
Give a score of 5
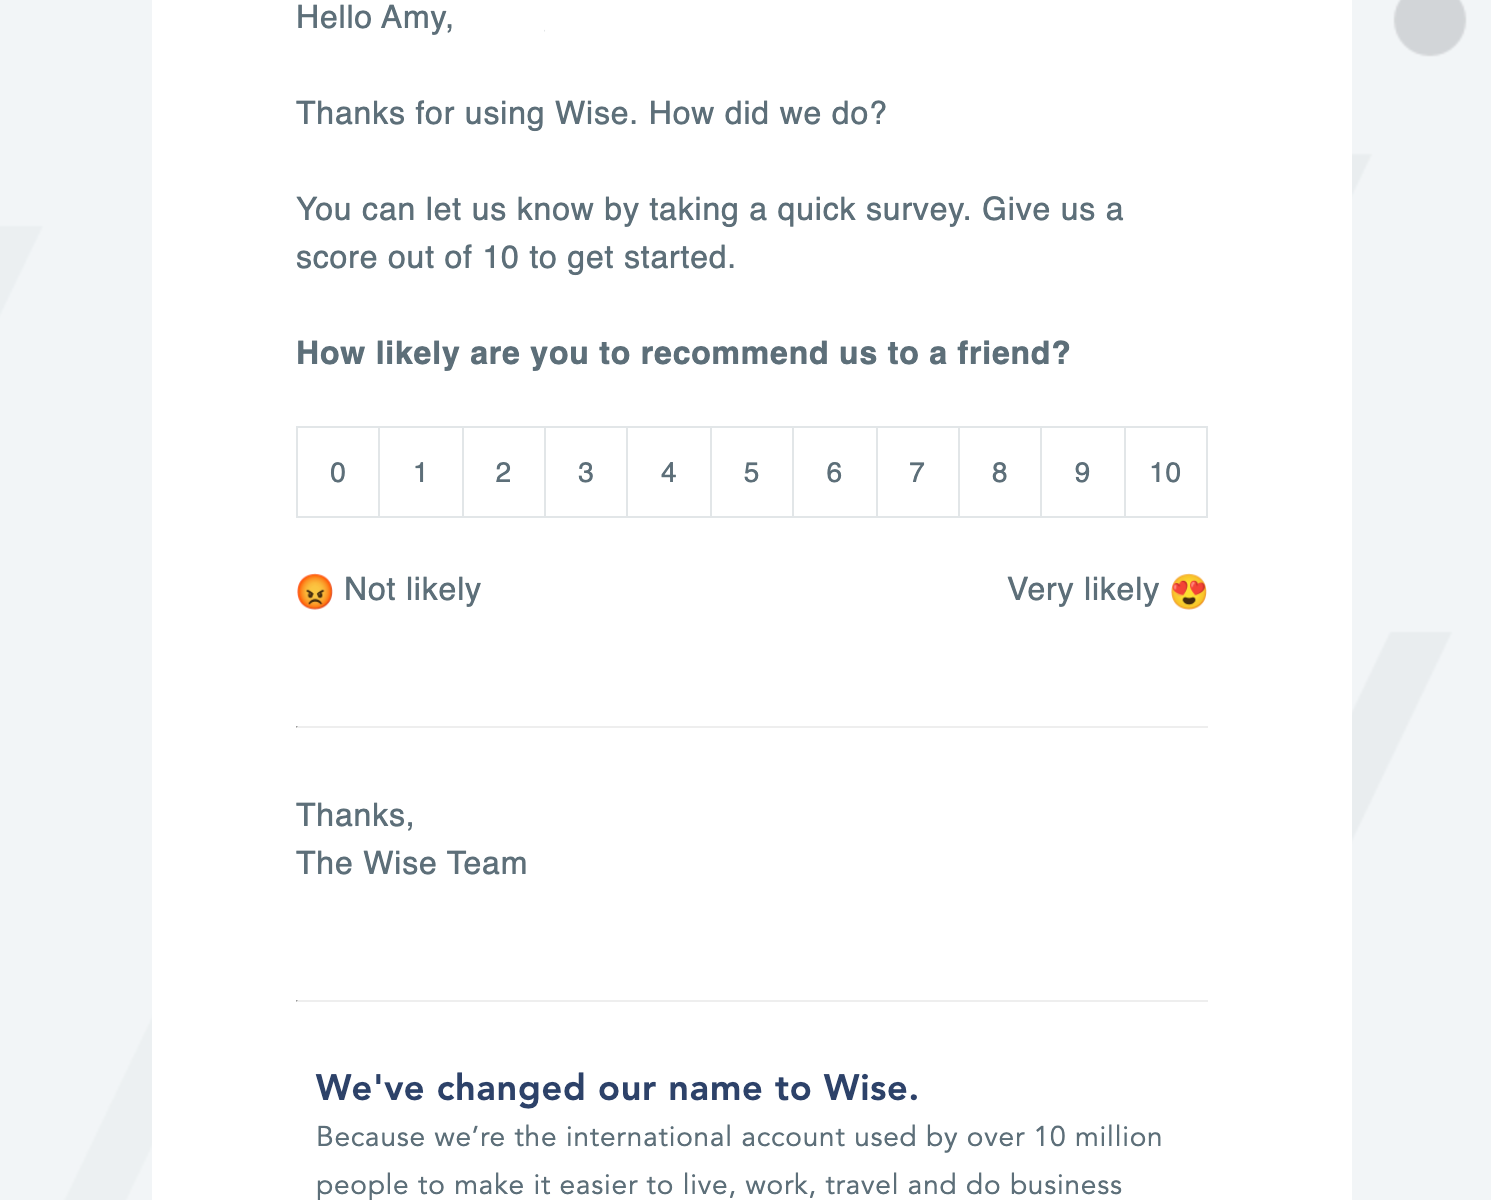pyautogui.click(x=752, y=472)
